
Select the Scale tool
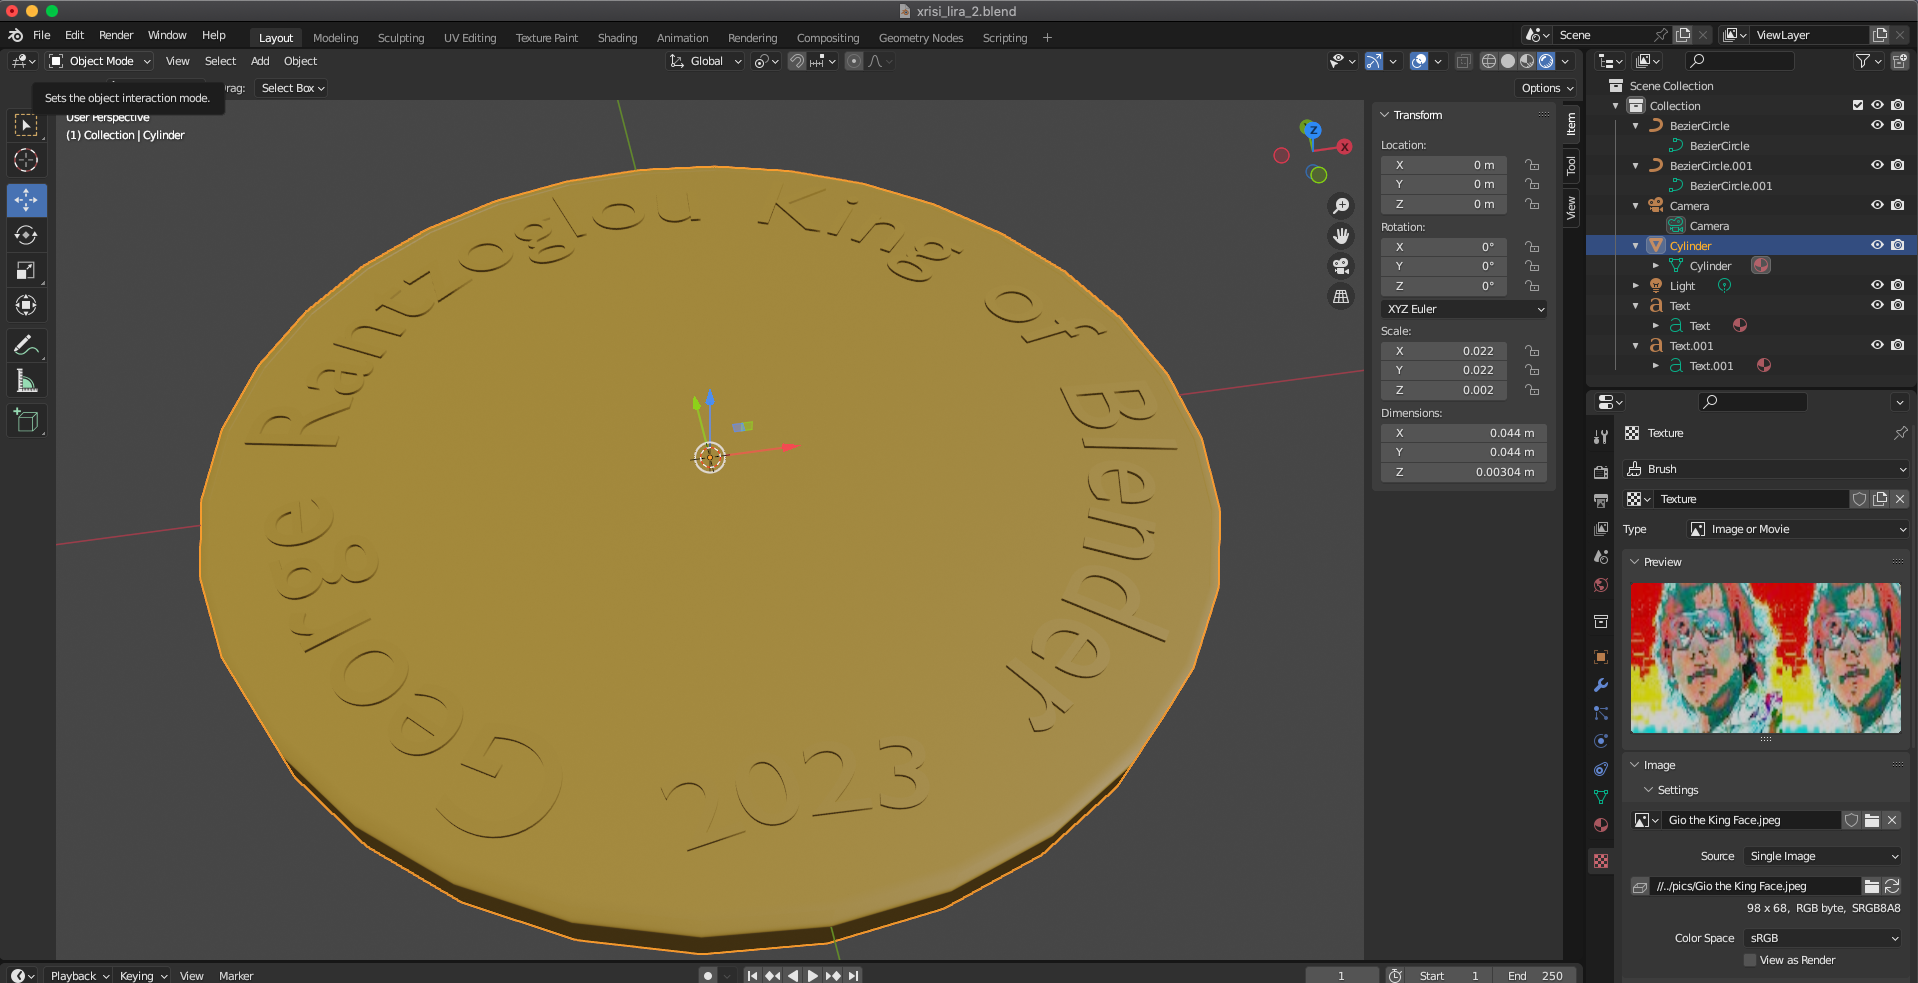pos(26,270)
